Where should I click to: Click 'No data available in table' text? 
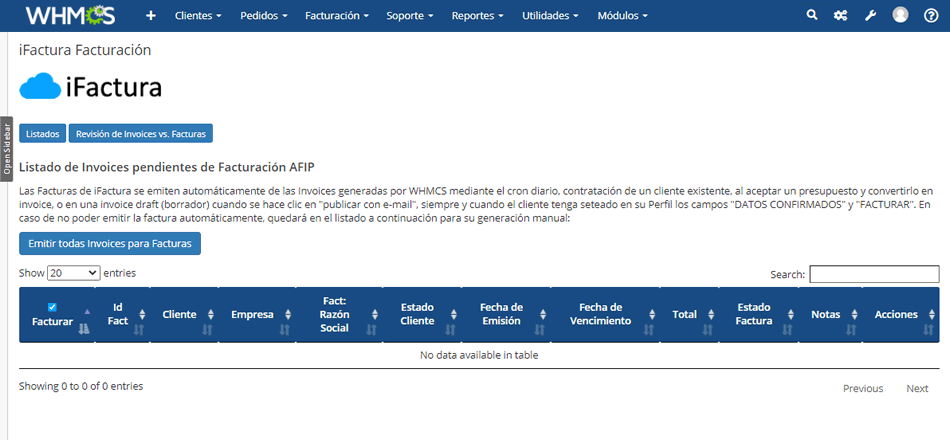tap(479, 355)
